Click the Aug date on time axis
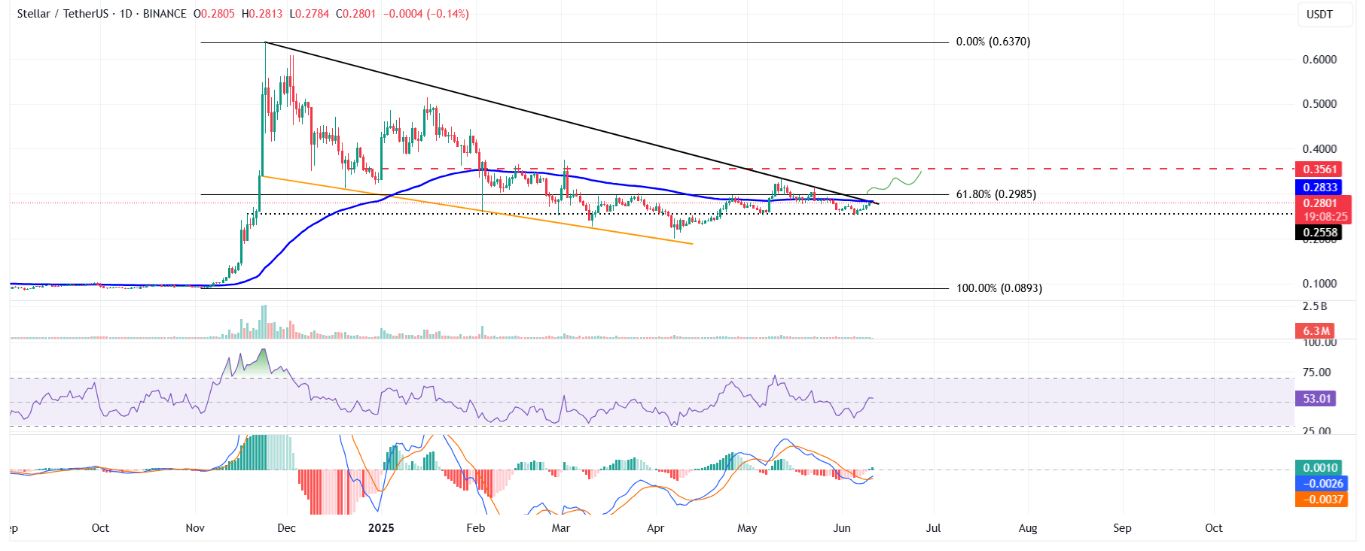Screen dimensions: 1365x551 pyautogui.click(x=1028, y=526)
